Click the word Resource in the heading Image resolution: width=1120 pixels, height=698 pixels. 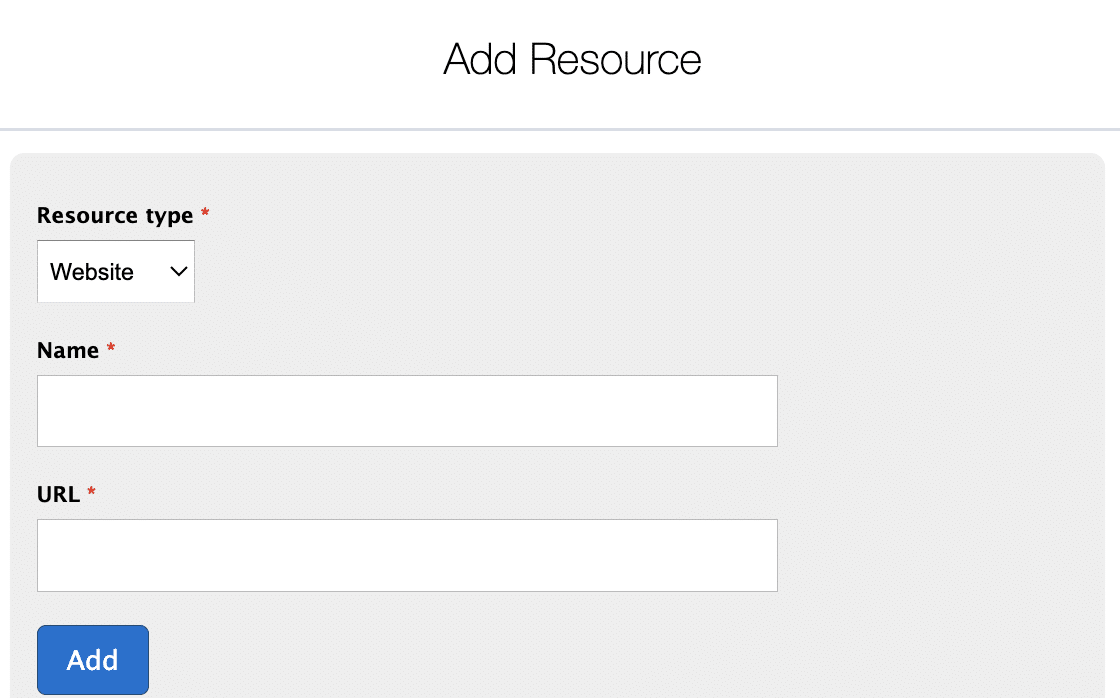(x=615, y=60)
